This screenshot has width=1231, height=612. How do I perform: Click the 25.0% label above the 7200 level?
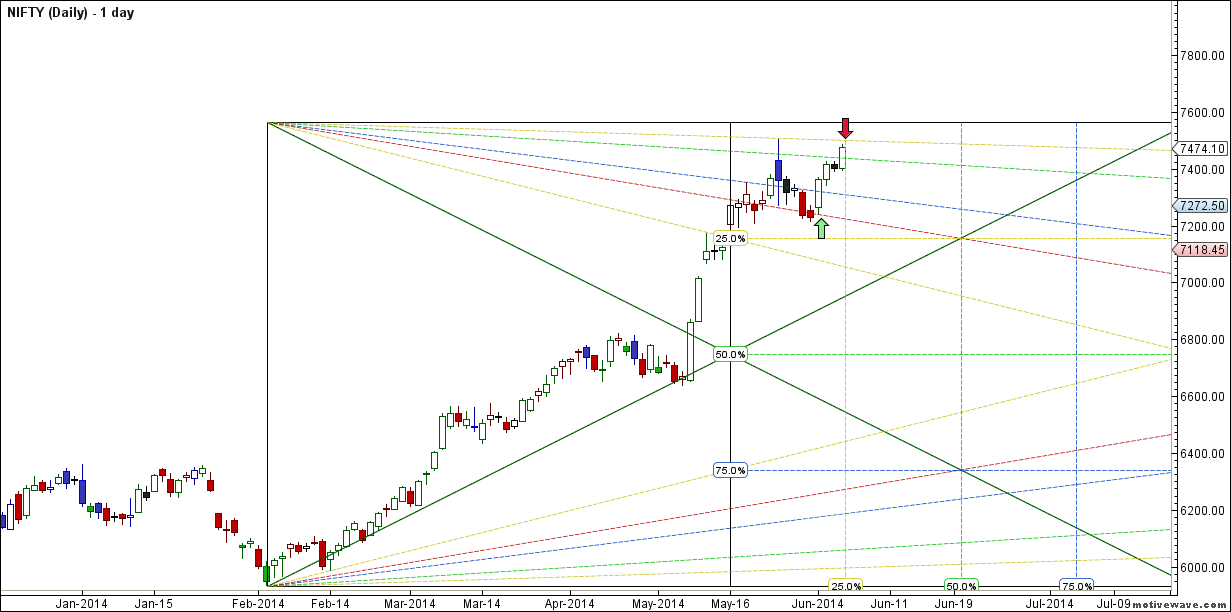point(731,238)
